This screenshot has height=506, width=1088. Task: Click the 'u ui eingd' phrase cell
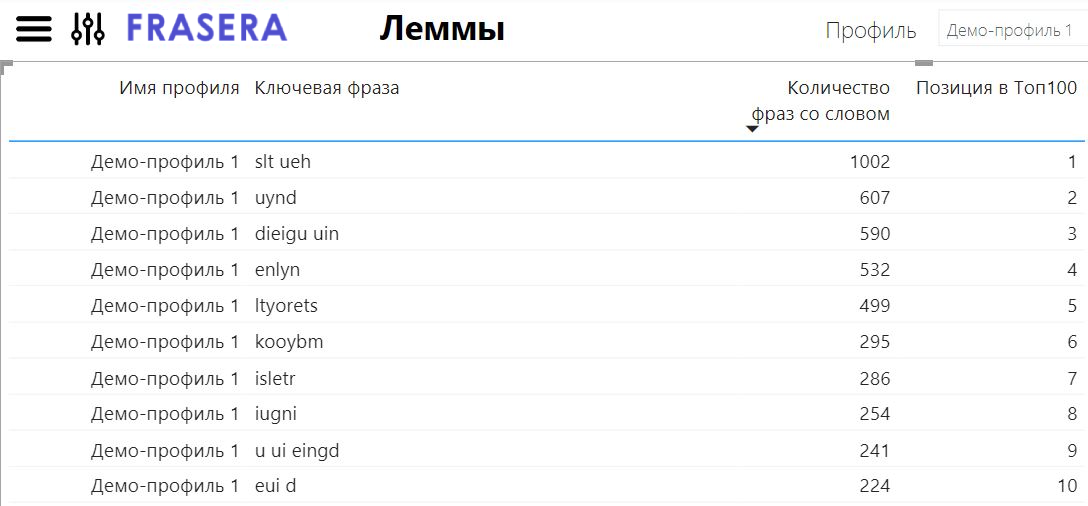297,450
